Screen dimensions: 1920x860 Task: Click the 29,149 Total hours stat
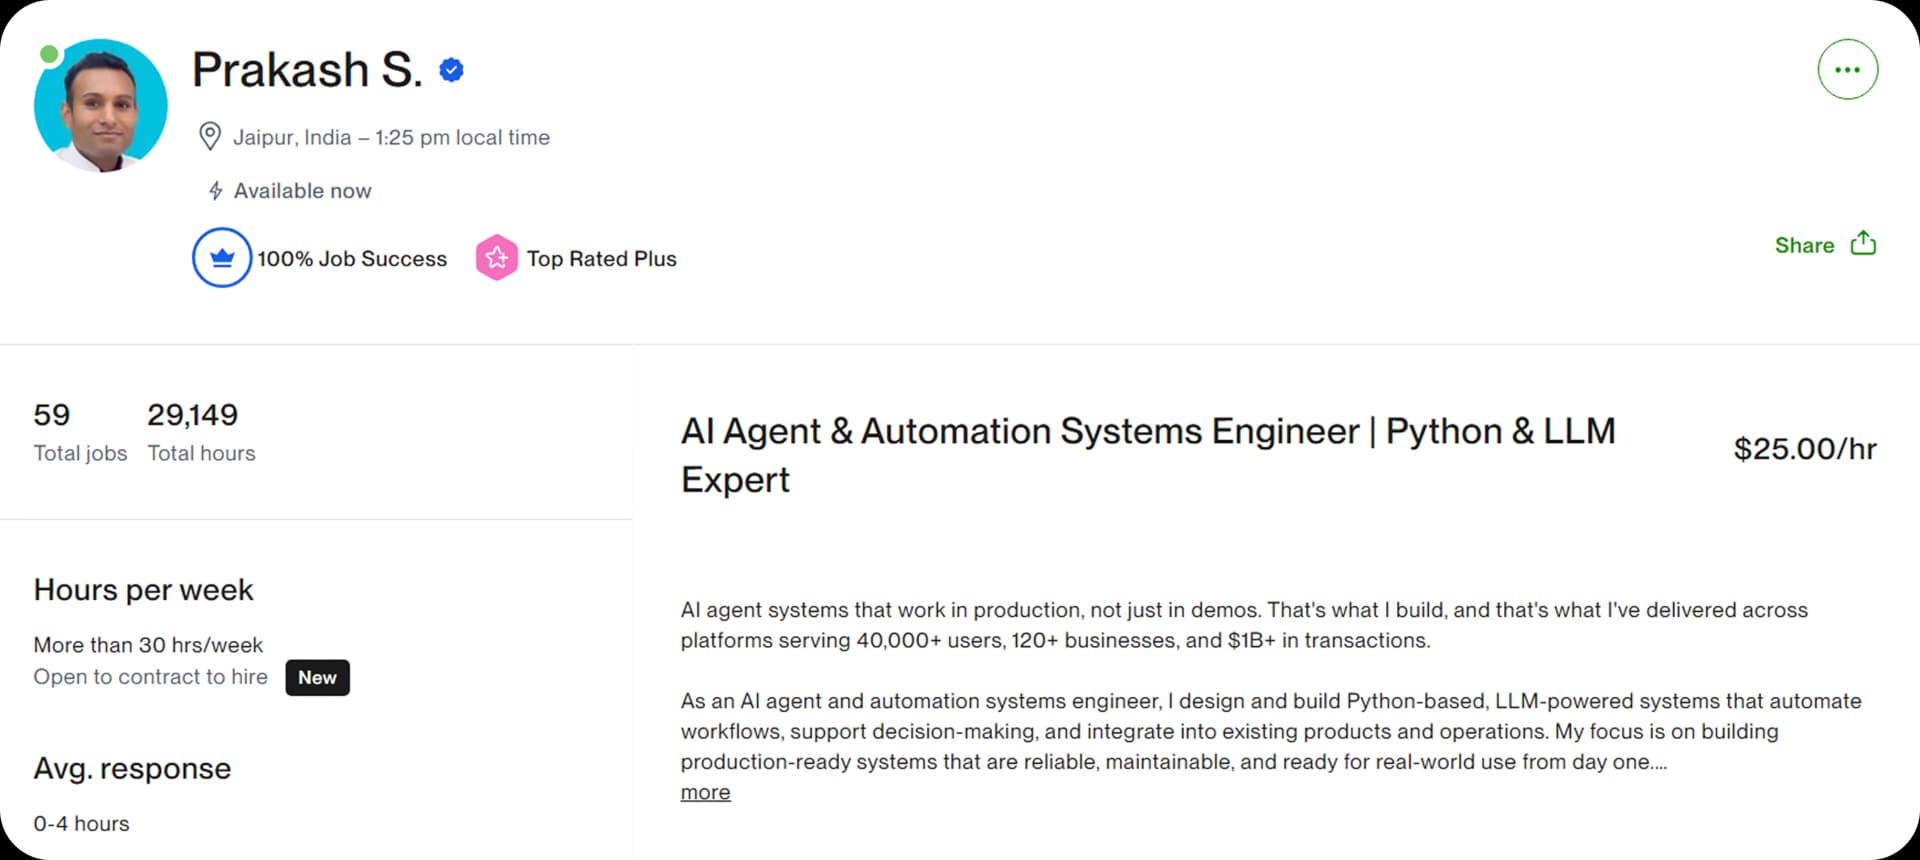point(201,432)
